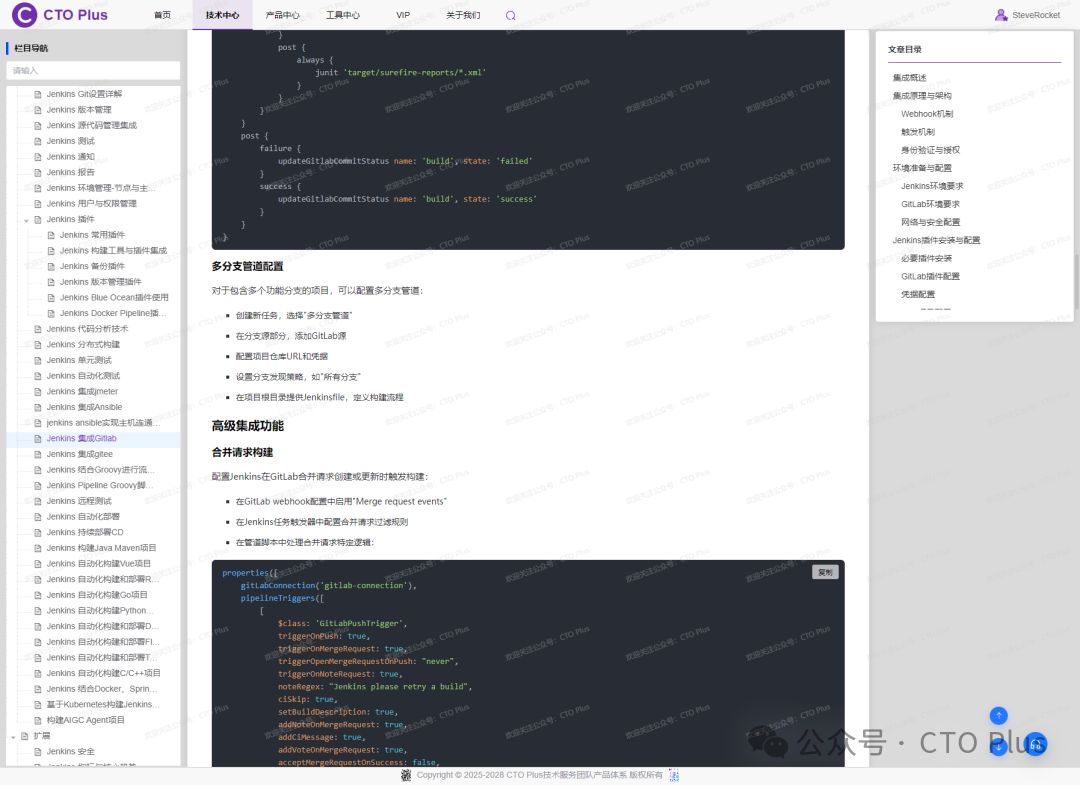Click the SteveRocket user avatar icon
Image resolution: width=1080 pixels, height=785 pixels.
pos(1001,15)
